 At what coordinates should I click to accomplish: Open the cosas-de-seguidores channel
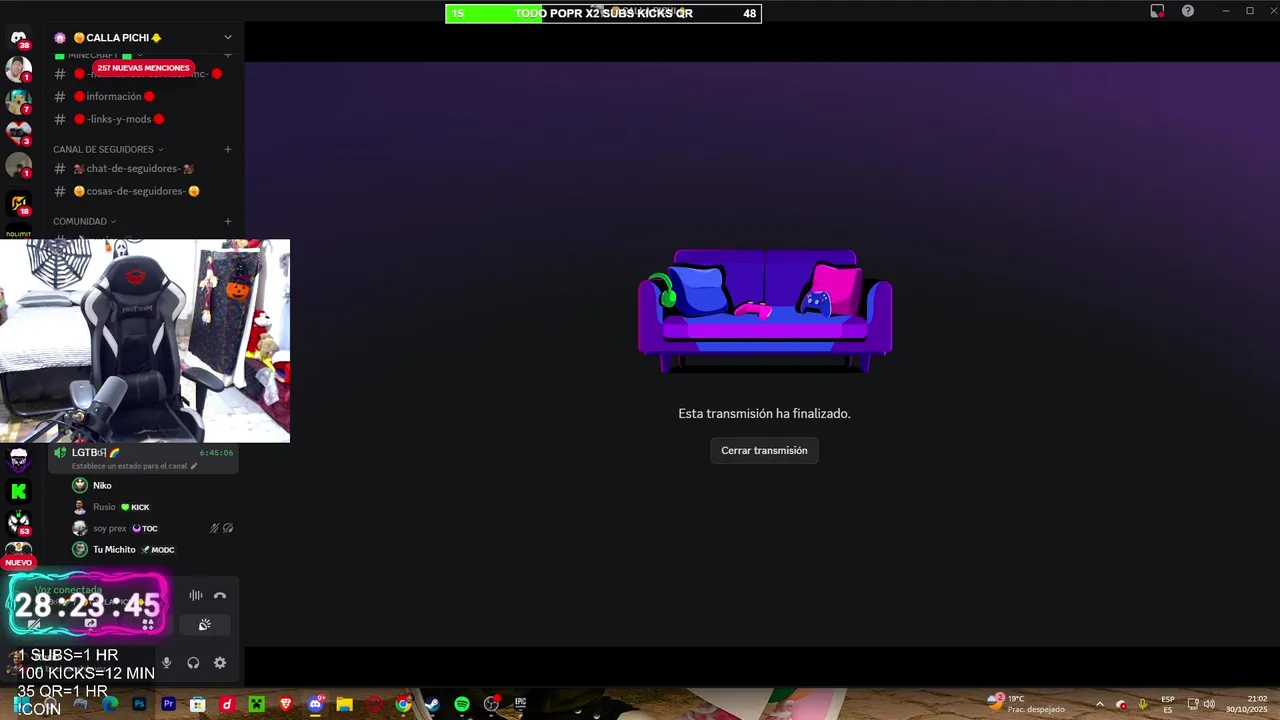[142, 191]
